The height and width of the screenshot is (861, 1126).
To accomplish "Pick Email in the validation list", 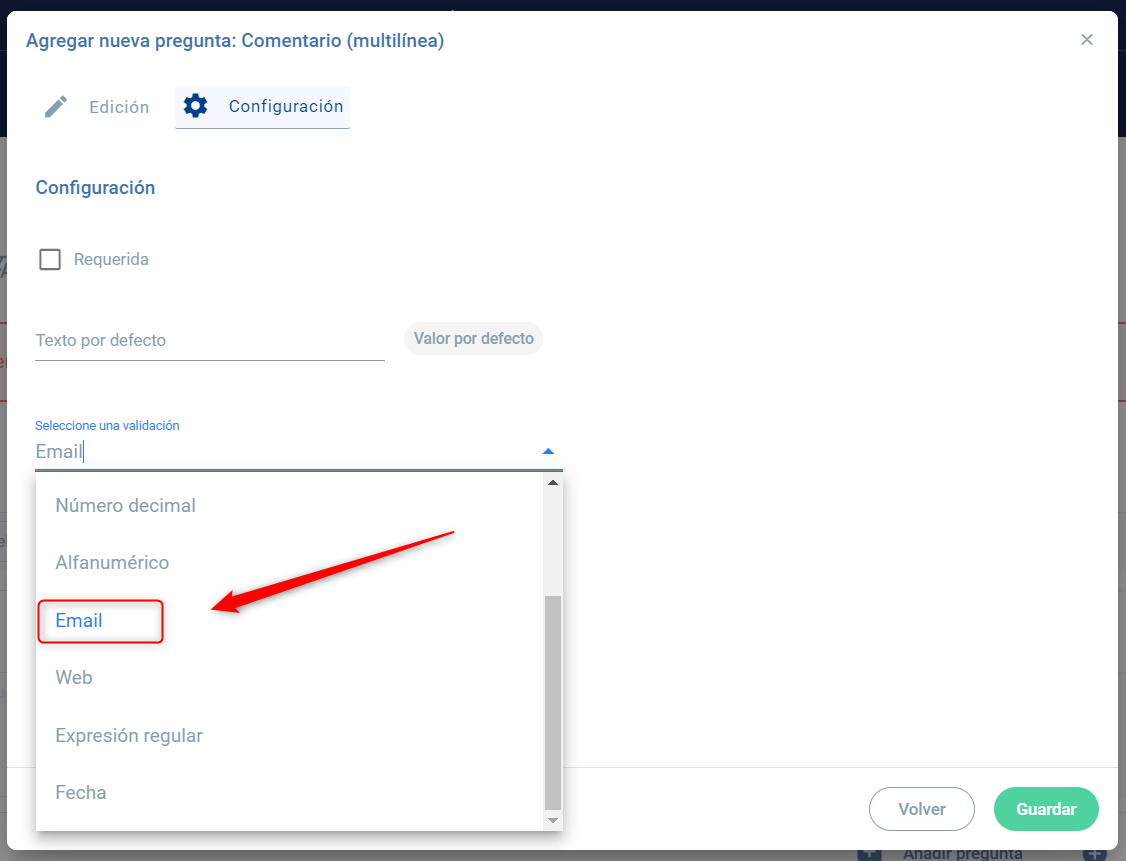I will coord(79,621).
